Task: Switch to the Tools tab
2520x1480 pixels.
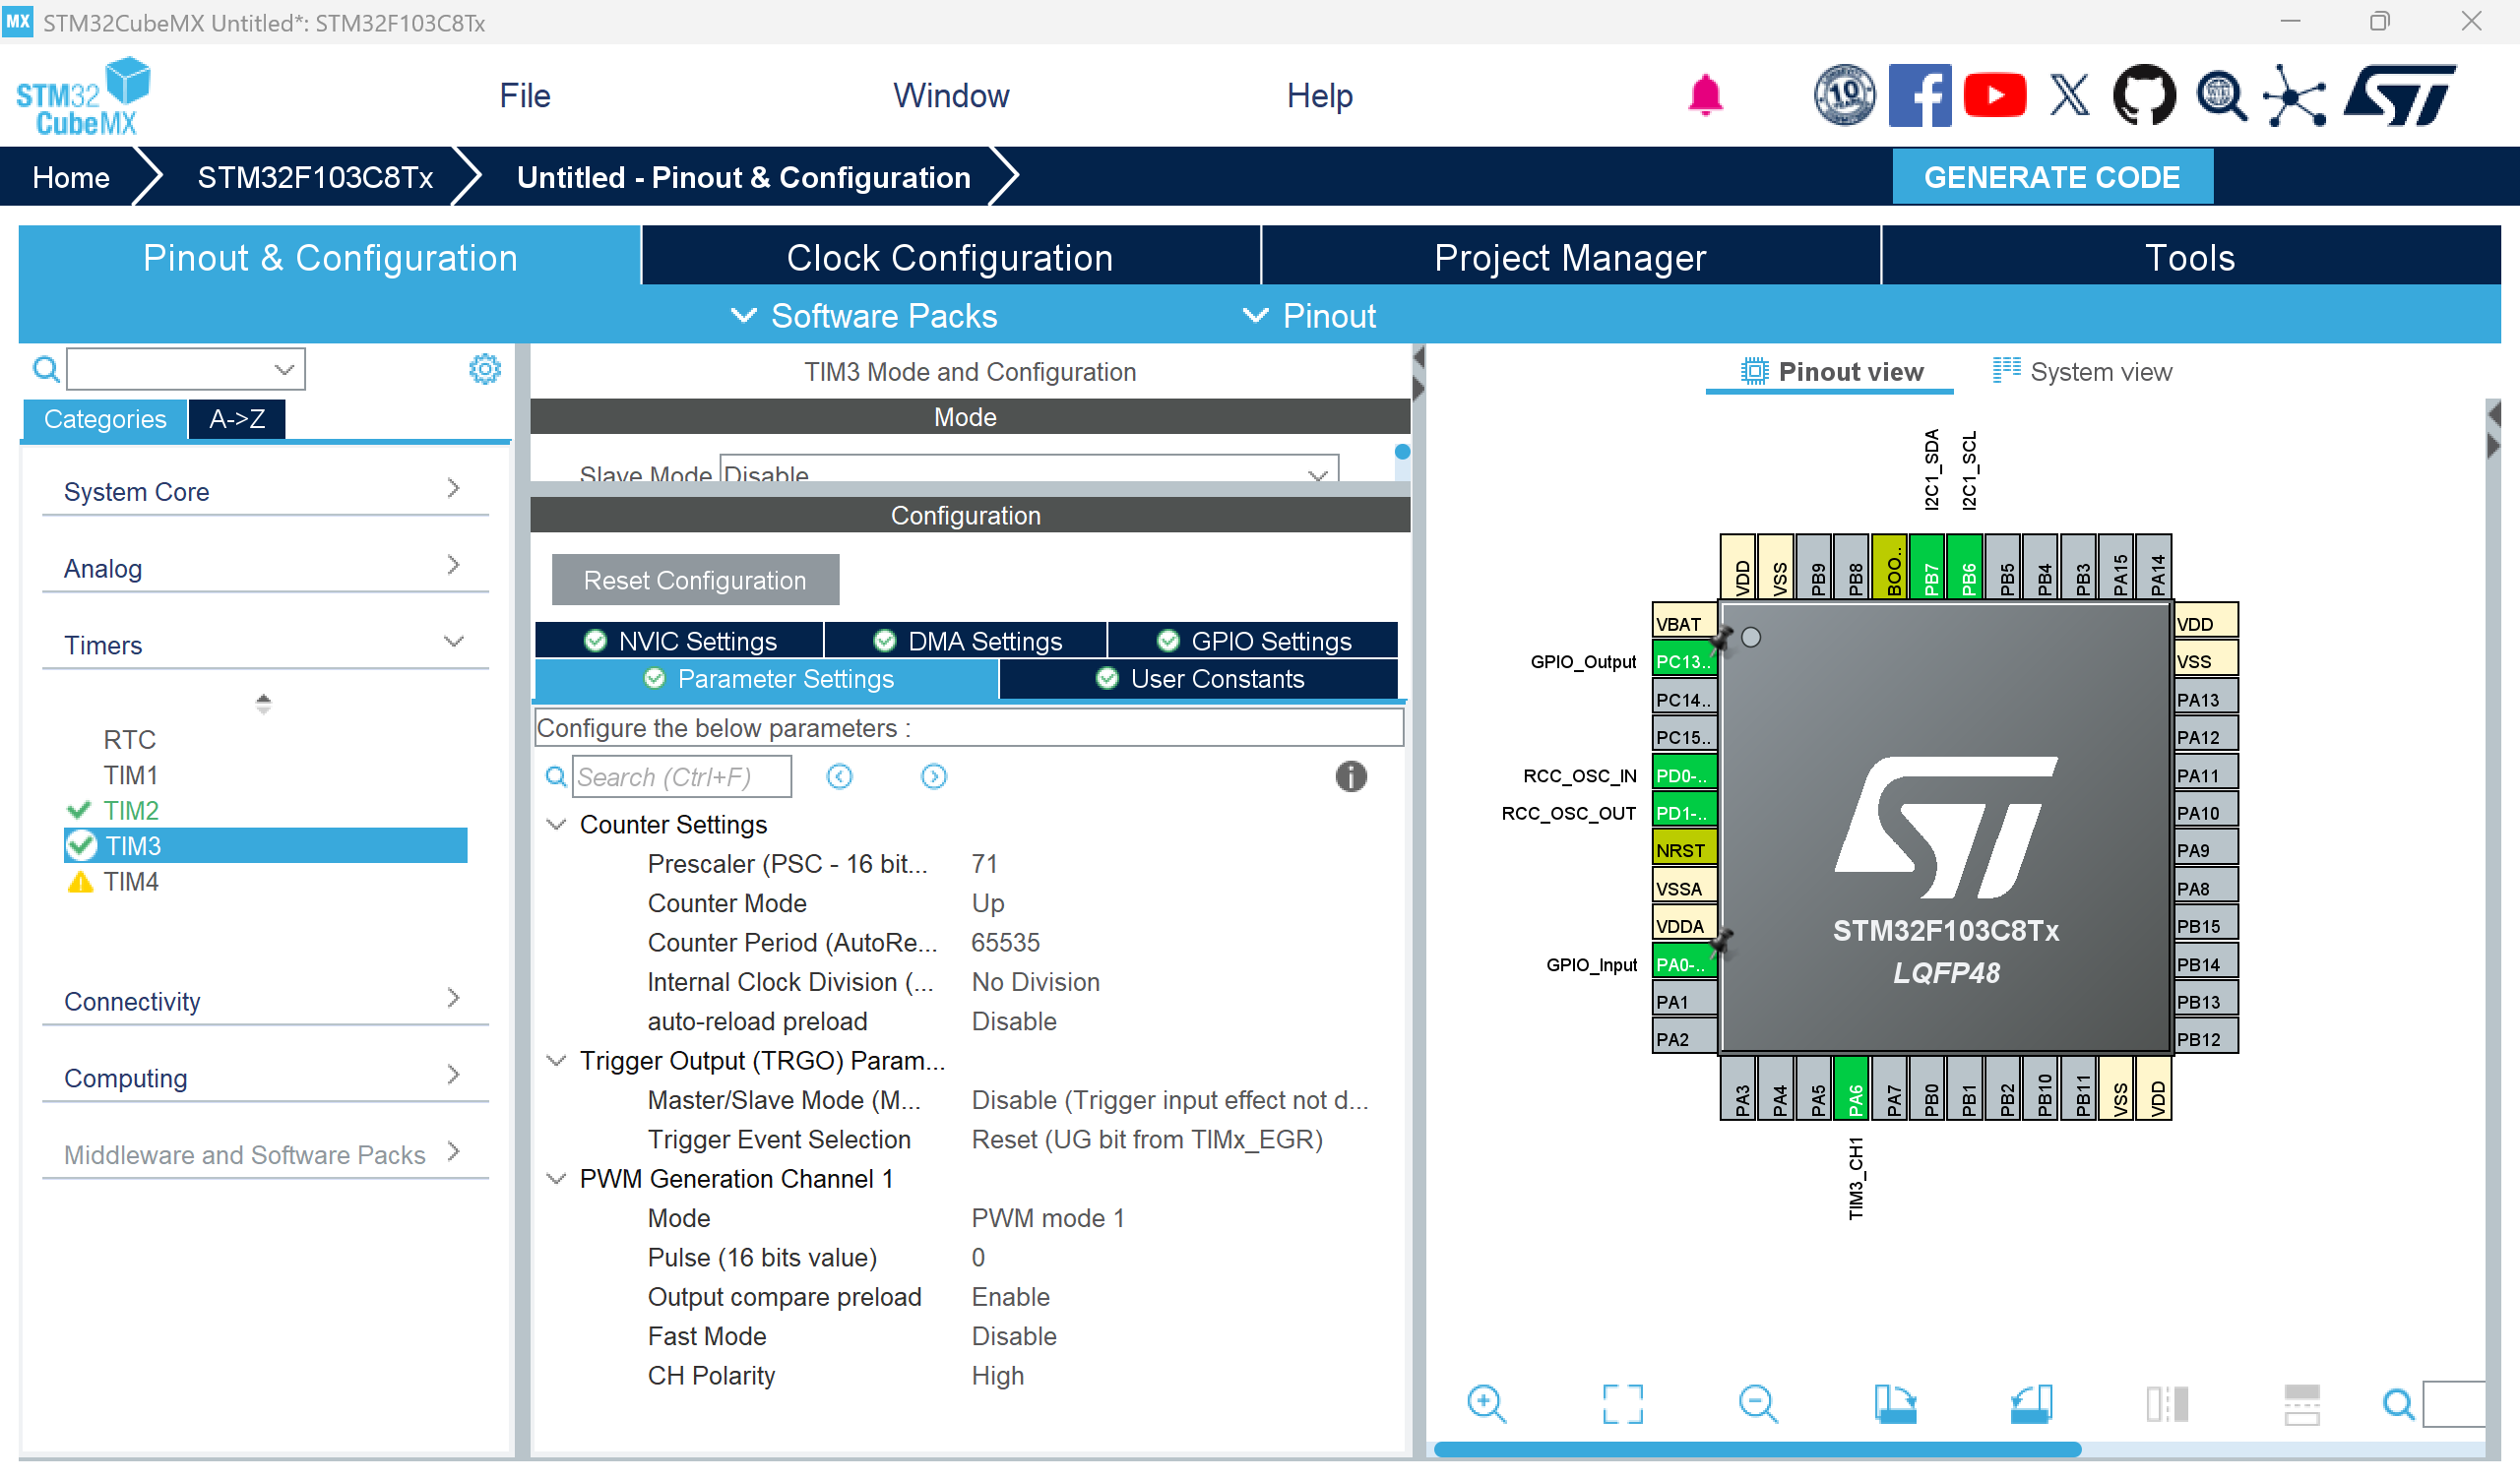Action: click(2190, 257)
